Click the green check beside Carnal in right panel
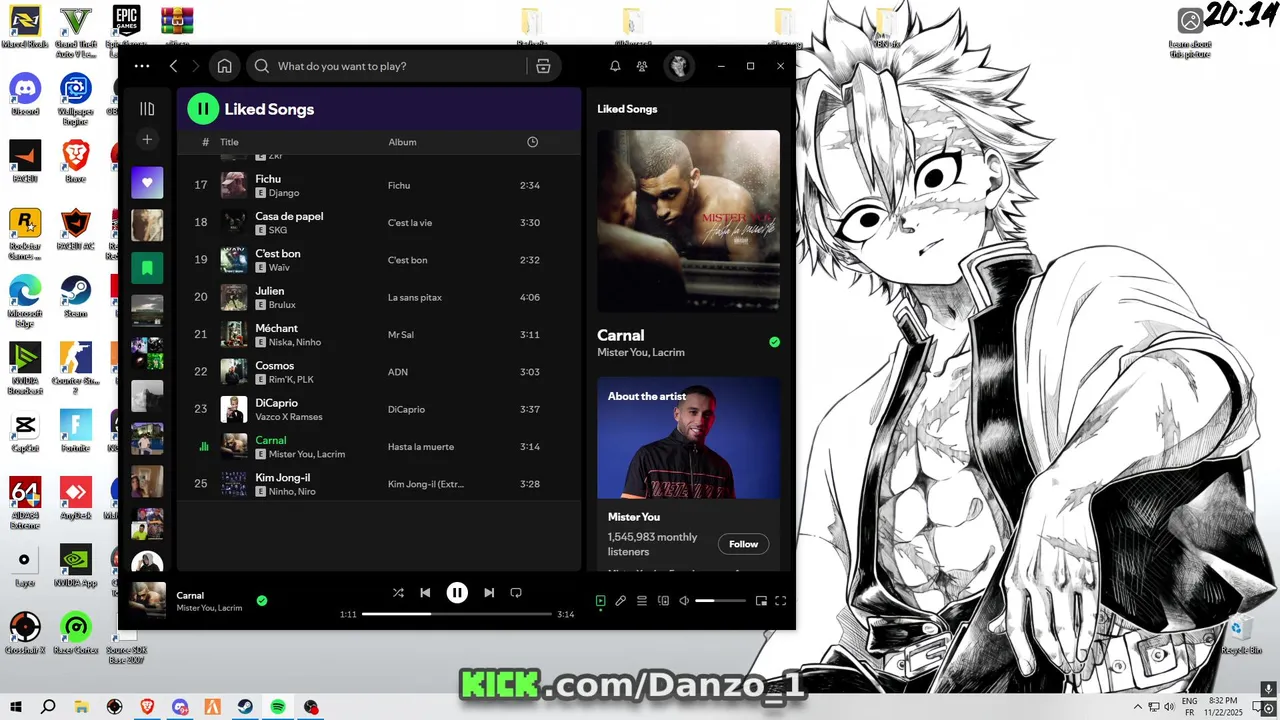This screenshot has width=1280, height=720. [x=774, y=342]
